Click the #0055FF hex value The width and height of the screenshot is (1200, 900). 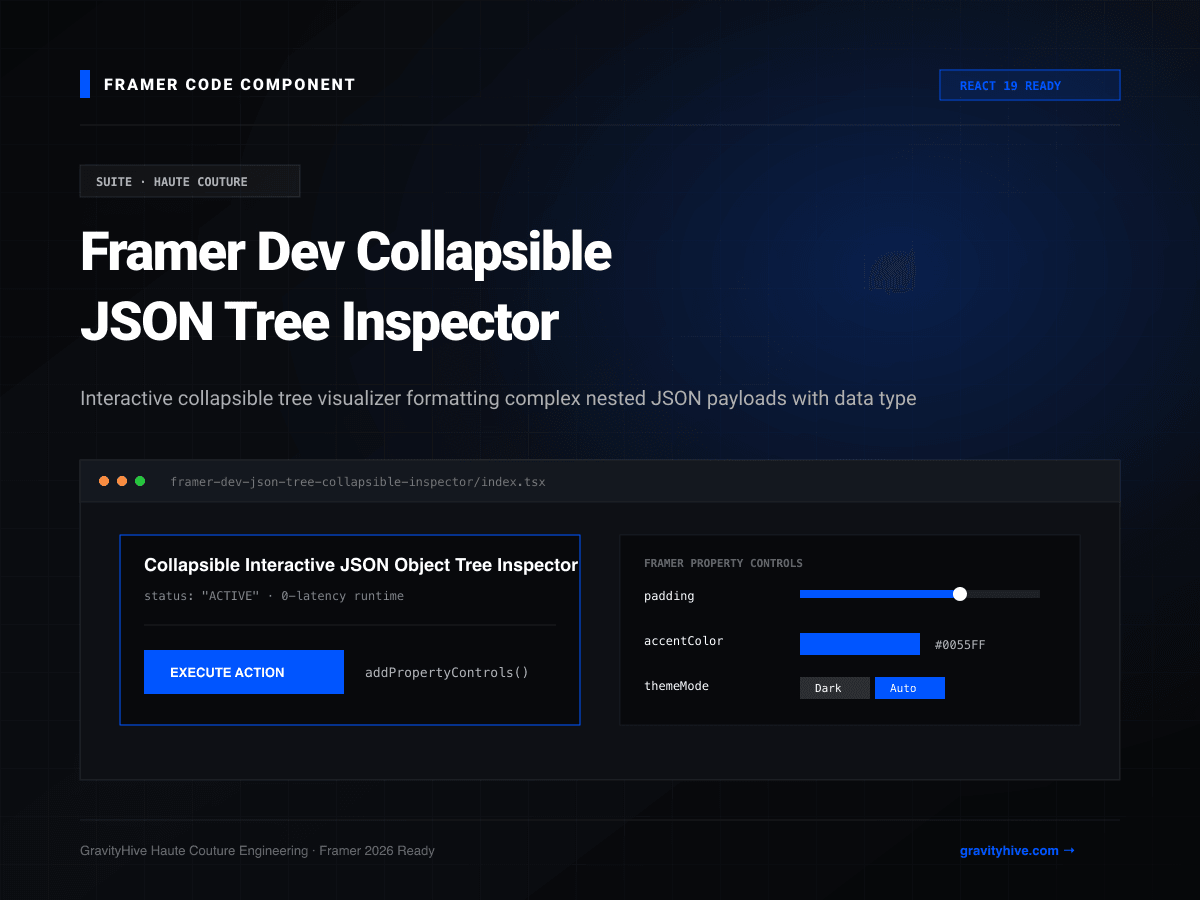point(960,645)
